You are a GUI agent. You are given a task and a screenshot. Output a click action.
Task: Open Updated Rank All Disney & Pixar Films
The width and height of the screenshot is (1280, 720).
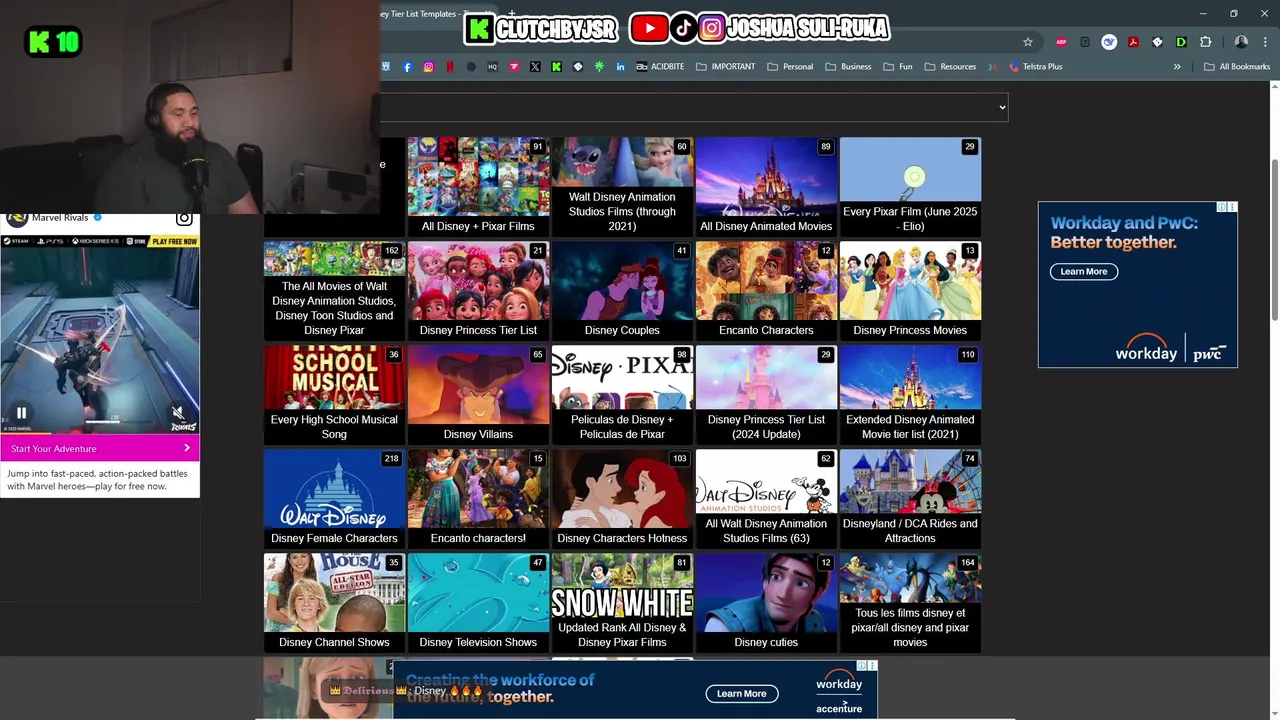pos(622,603)
